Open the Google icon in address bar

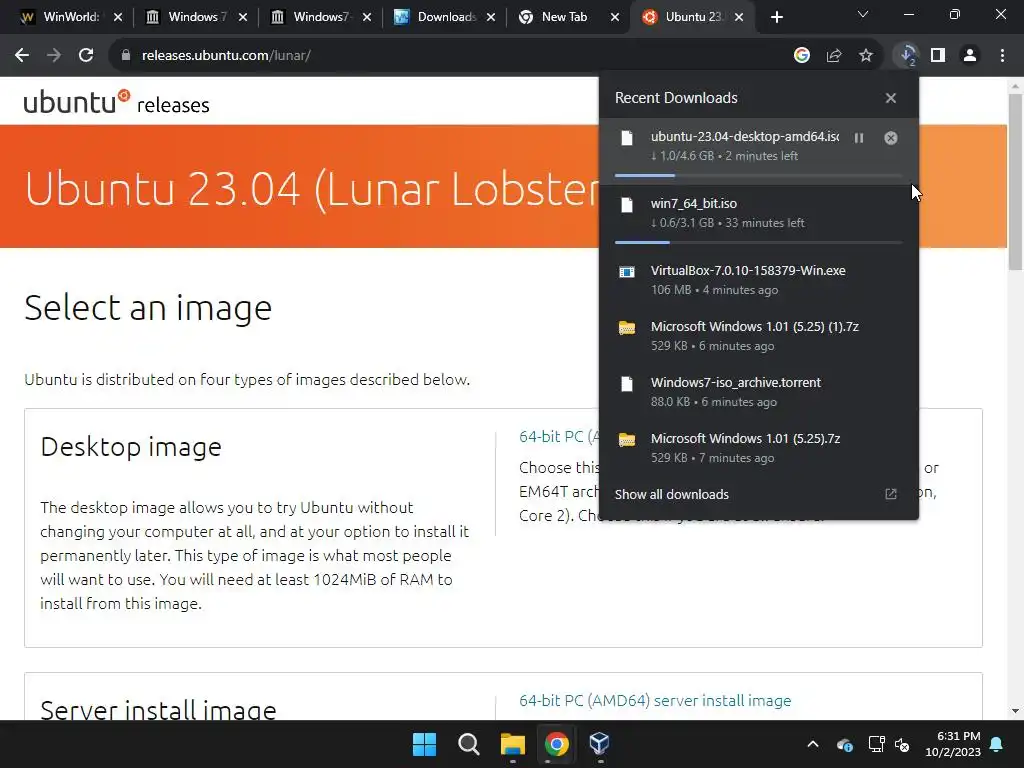point(802,56)
